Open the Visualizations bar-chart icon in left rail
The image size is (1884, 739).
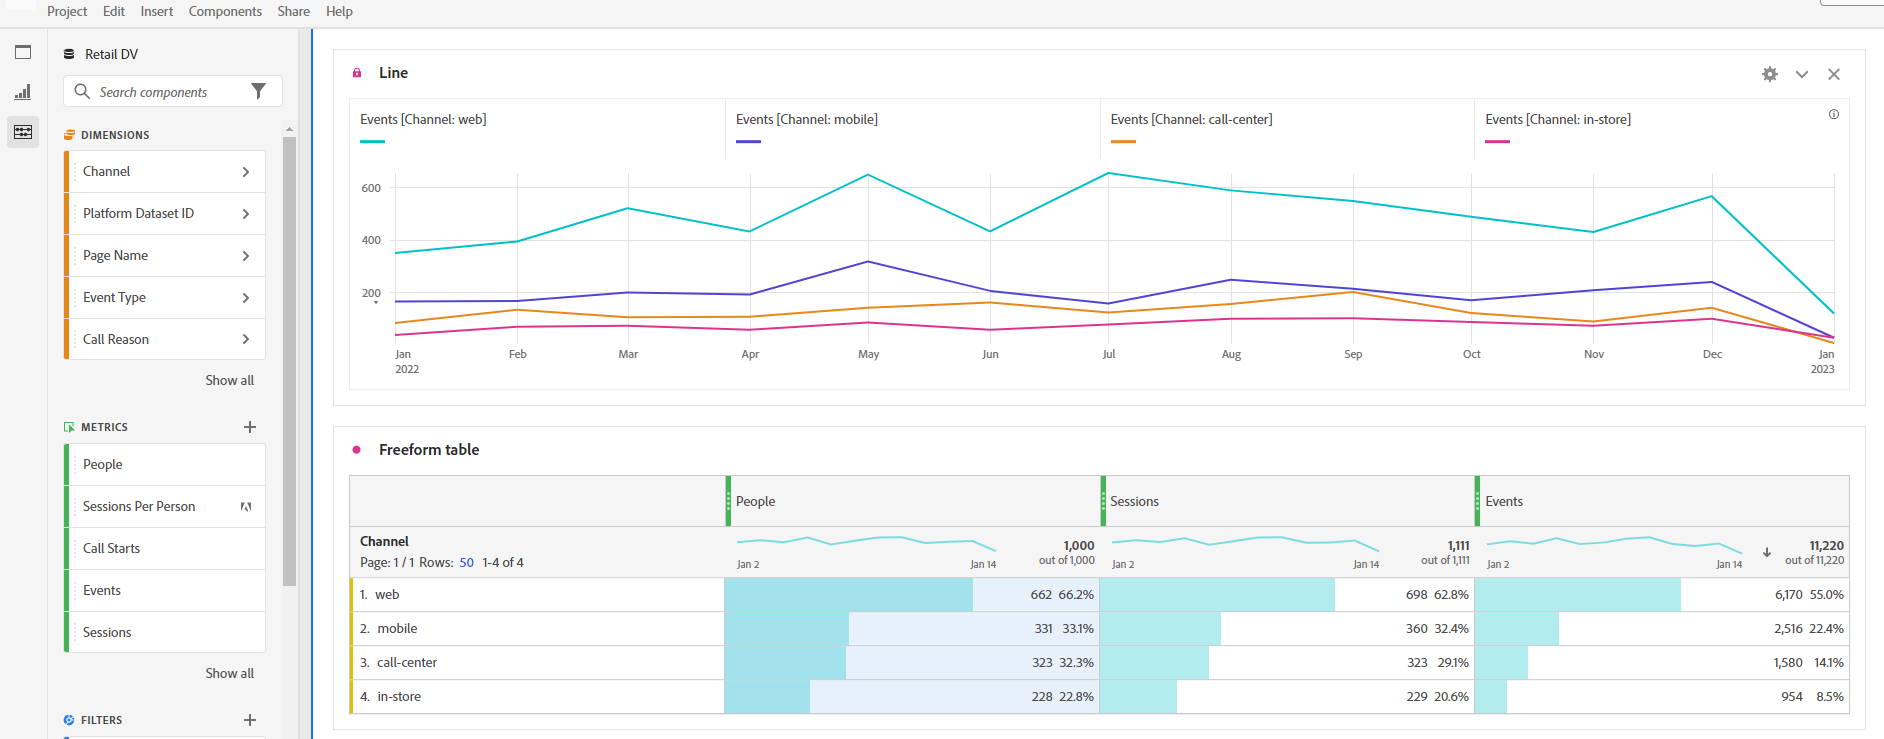coord(23,92)
